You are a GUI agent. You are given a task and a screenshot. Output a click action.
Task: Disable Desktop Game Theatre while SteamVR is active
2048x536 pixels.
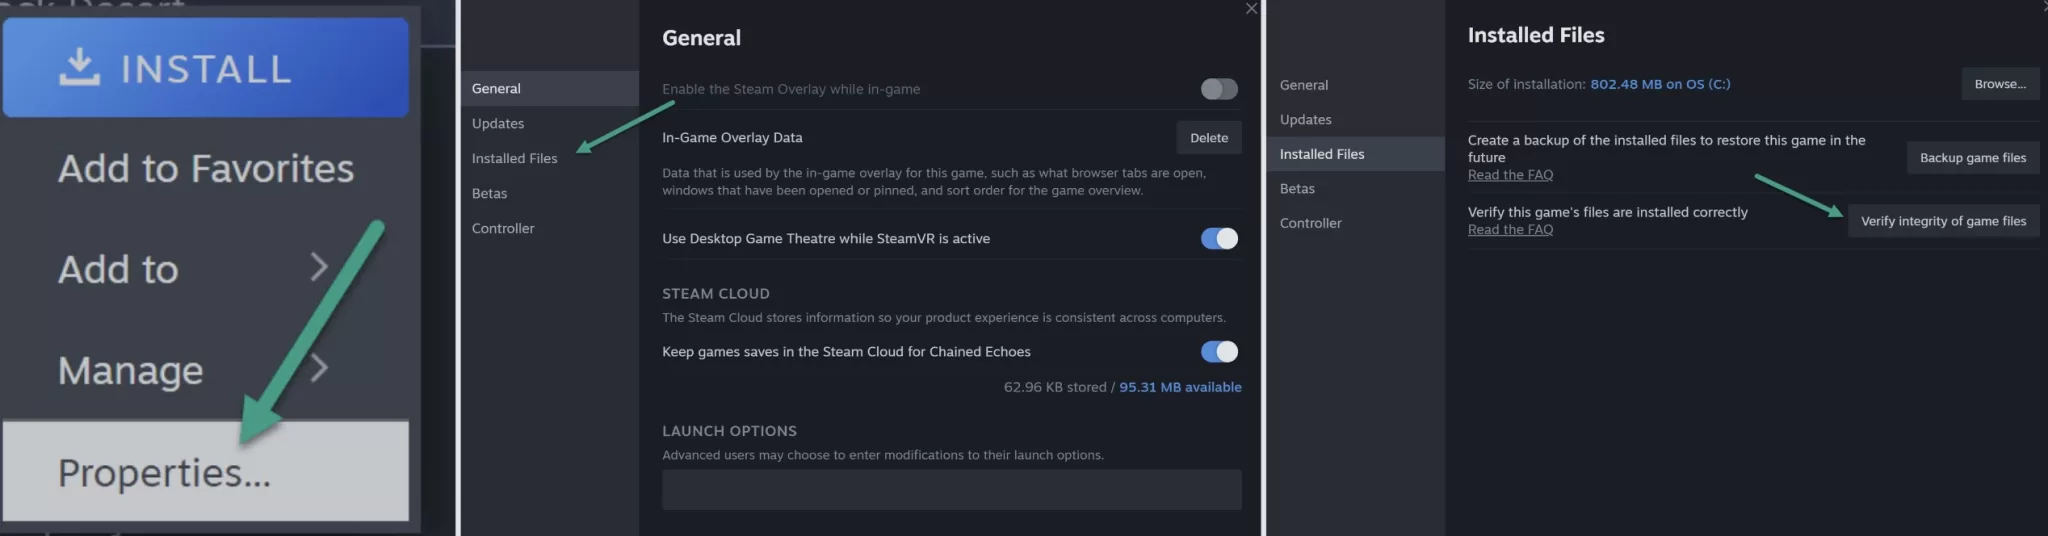coord(1219,238)
